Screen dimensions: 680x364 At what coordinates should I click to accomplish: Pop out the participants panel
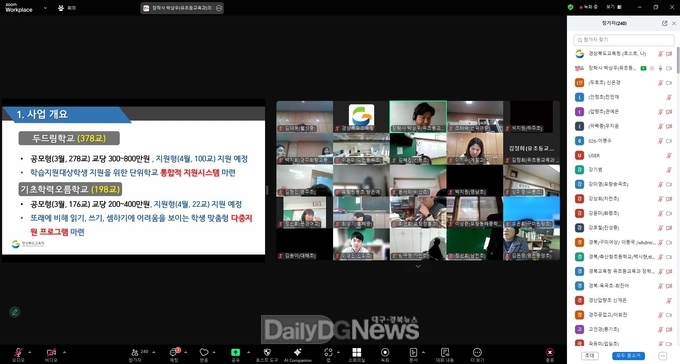664,23
